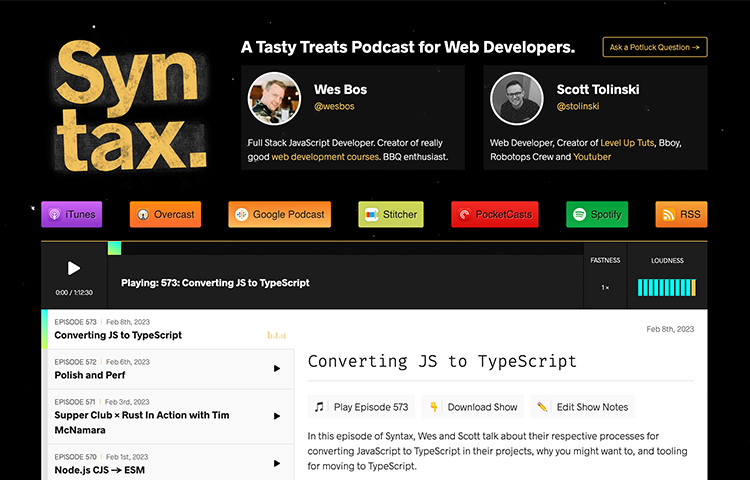Image resolution: width=750 pixels, height=480 pixels.
Task: Open the @stolinski Twitter handle
Action: (578, 106)
